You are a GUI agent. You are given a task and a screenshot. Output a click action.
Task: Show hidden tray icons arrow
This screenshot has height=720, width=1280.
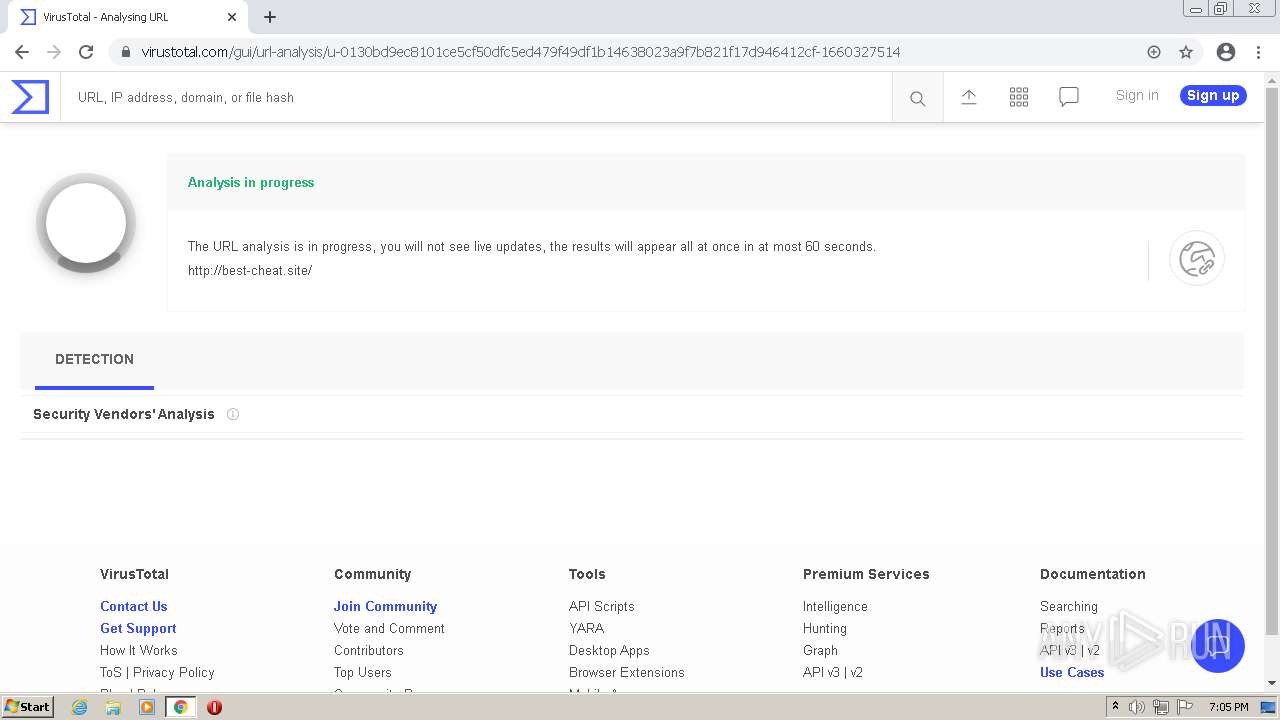[x=1115, y=707]
